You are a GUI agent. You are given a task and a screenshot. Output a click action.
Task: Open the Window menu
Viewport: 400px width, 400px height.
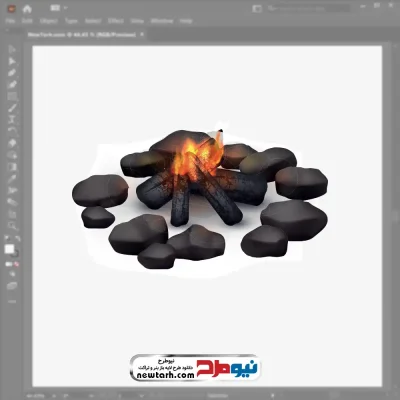click(x=162, y=21)
